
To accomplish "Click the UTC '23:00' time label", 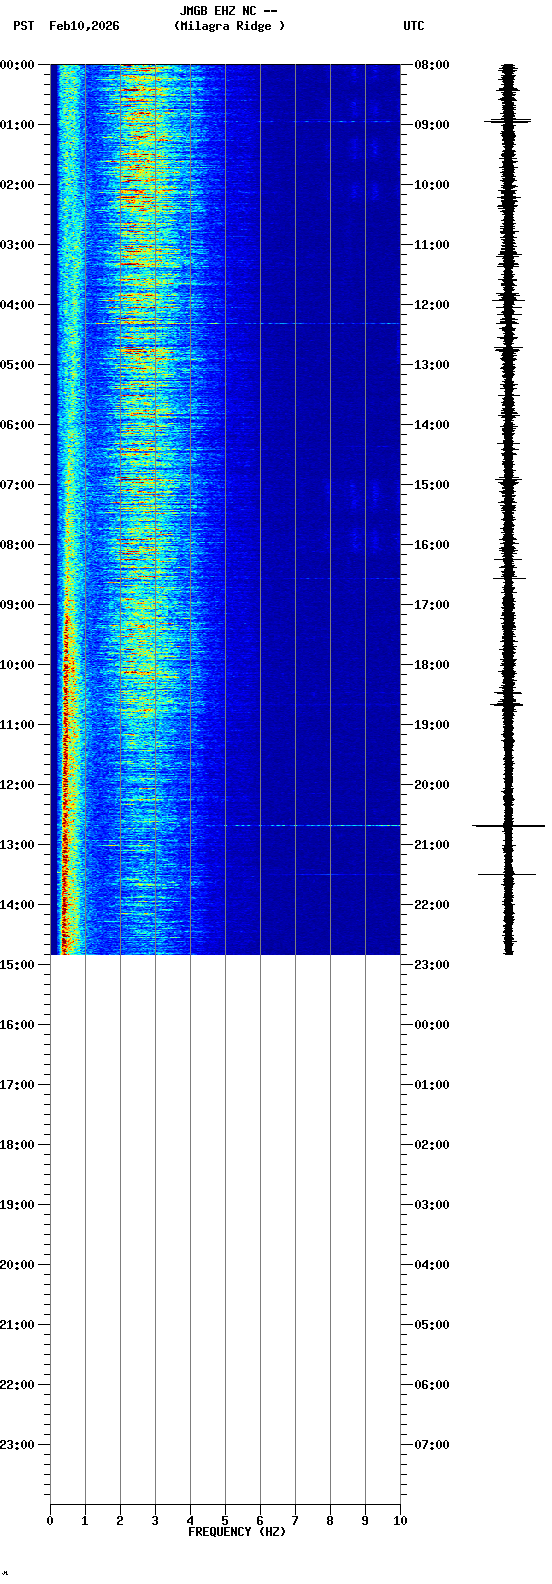I will (x=432, y=965).
